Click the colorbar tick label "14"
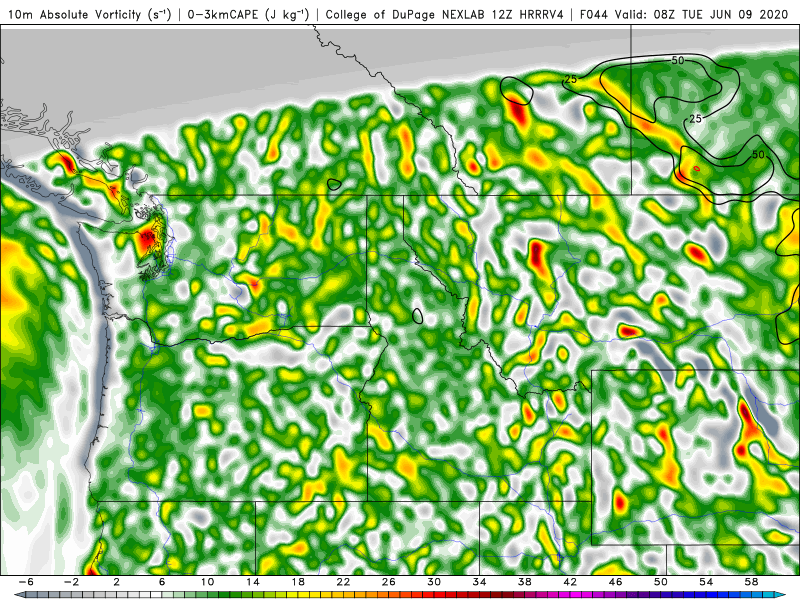The image size is (800, 600). tap(253, 582)
